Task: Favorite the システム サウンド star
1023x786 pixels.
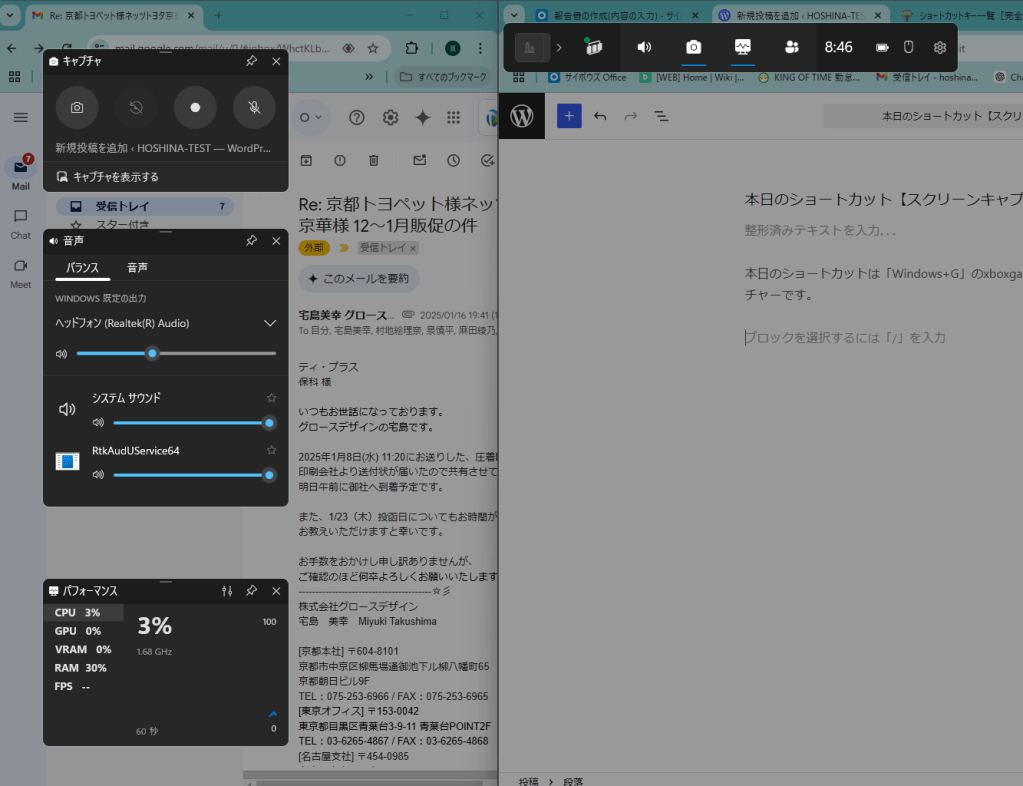Action: coord(271,398)
